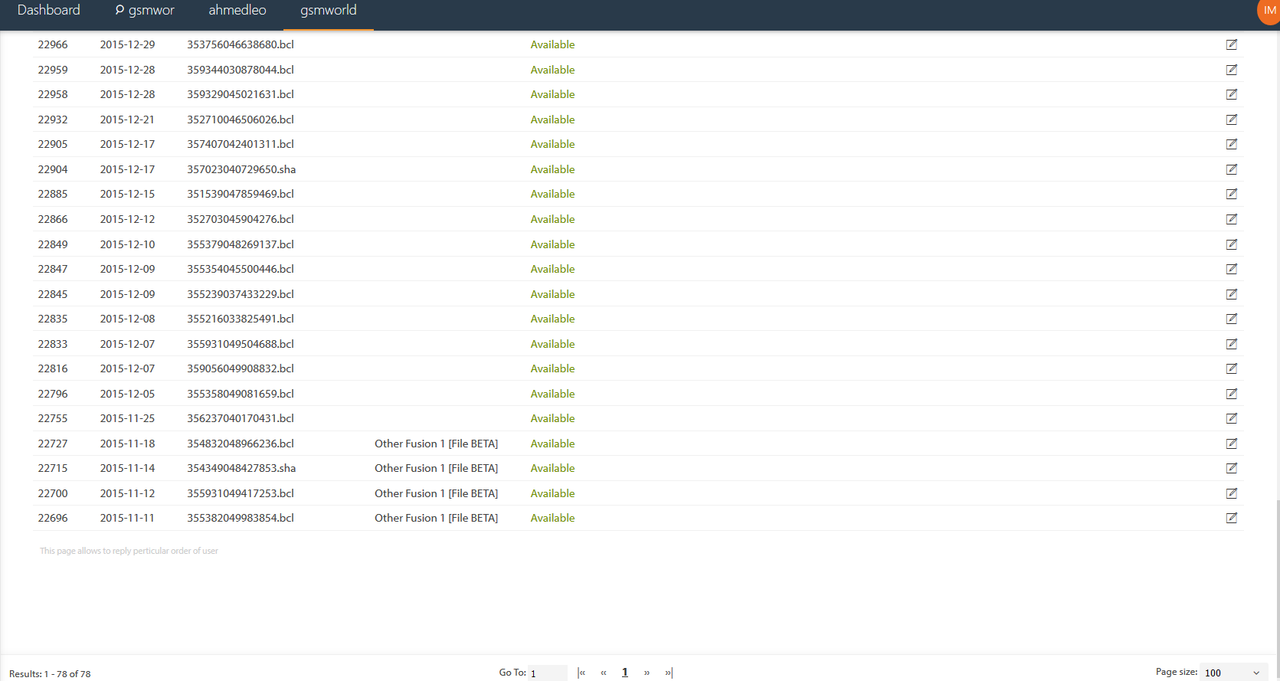This screenshot has height=681, width=1280.
Task: Click file 355382049983854.bcl
Action: coord(241,518)
